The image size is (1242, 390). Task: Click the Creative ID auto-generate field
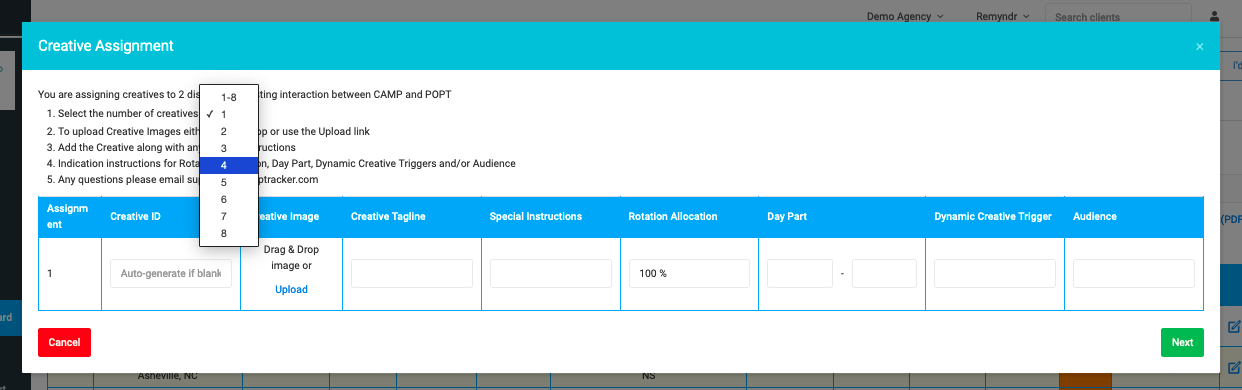pos(171,273)
